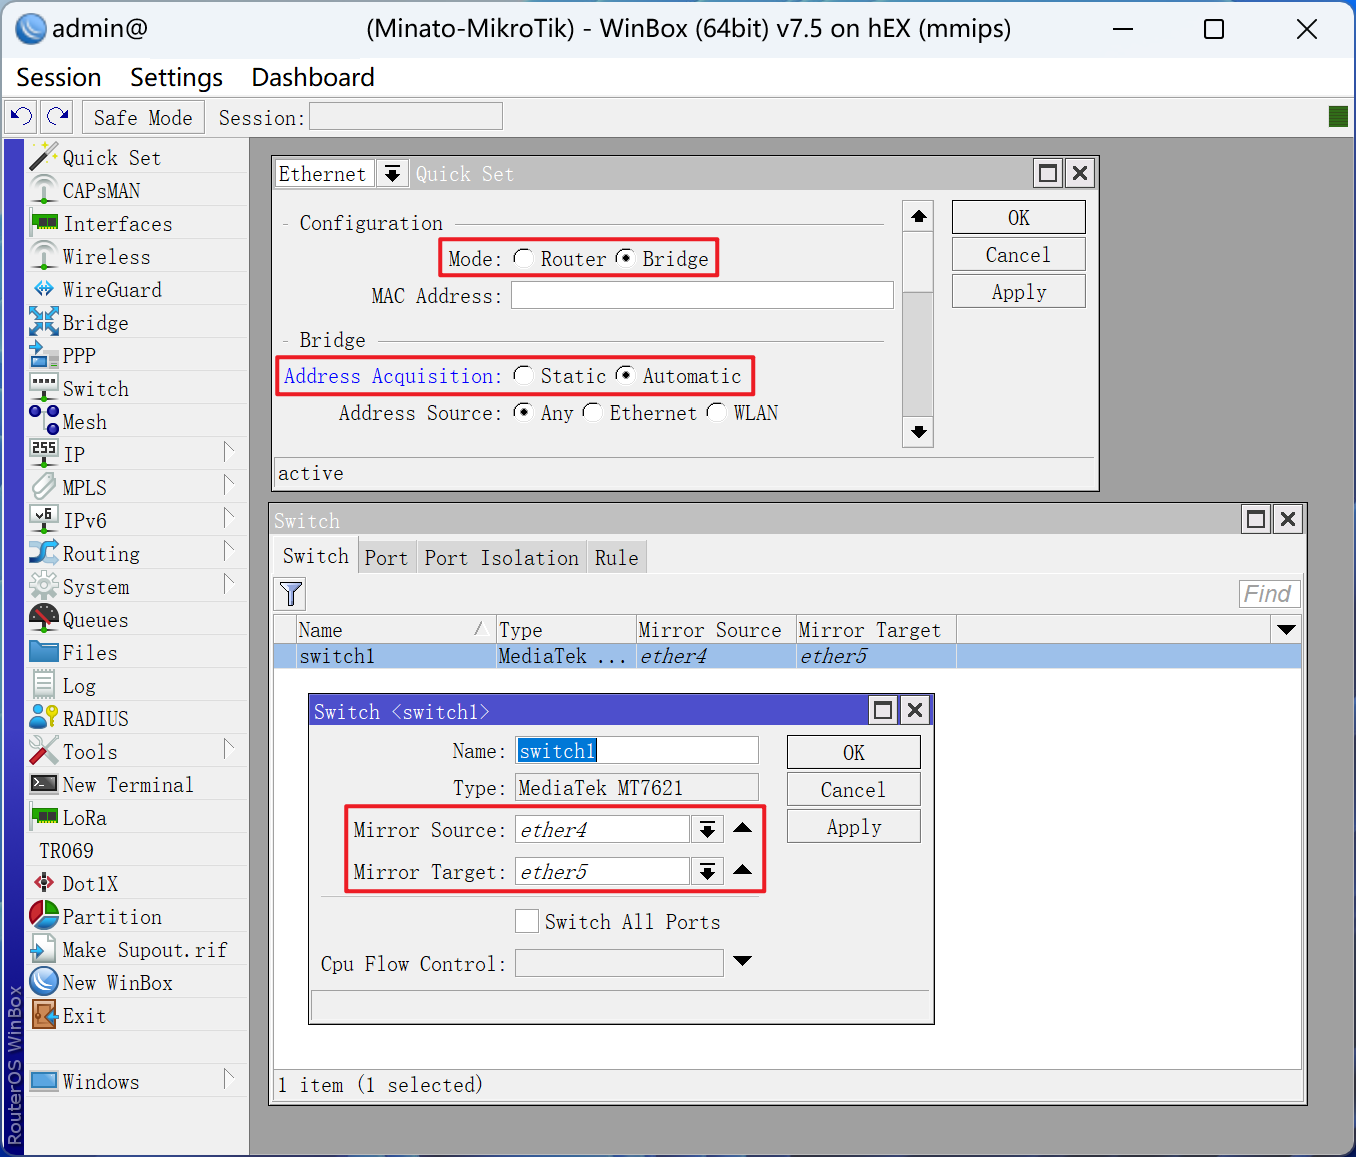Click the Quick Set vertical scrollbar down arrow

pos(918,432)
